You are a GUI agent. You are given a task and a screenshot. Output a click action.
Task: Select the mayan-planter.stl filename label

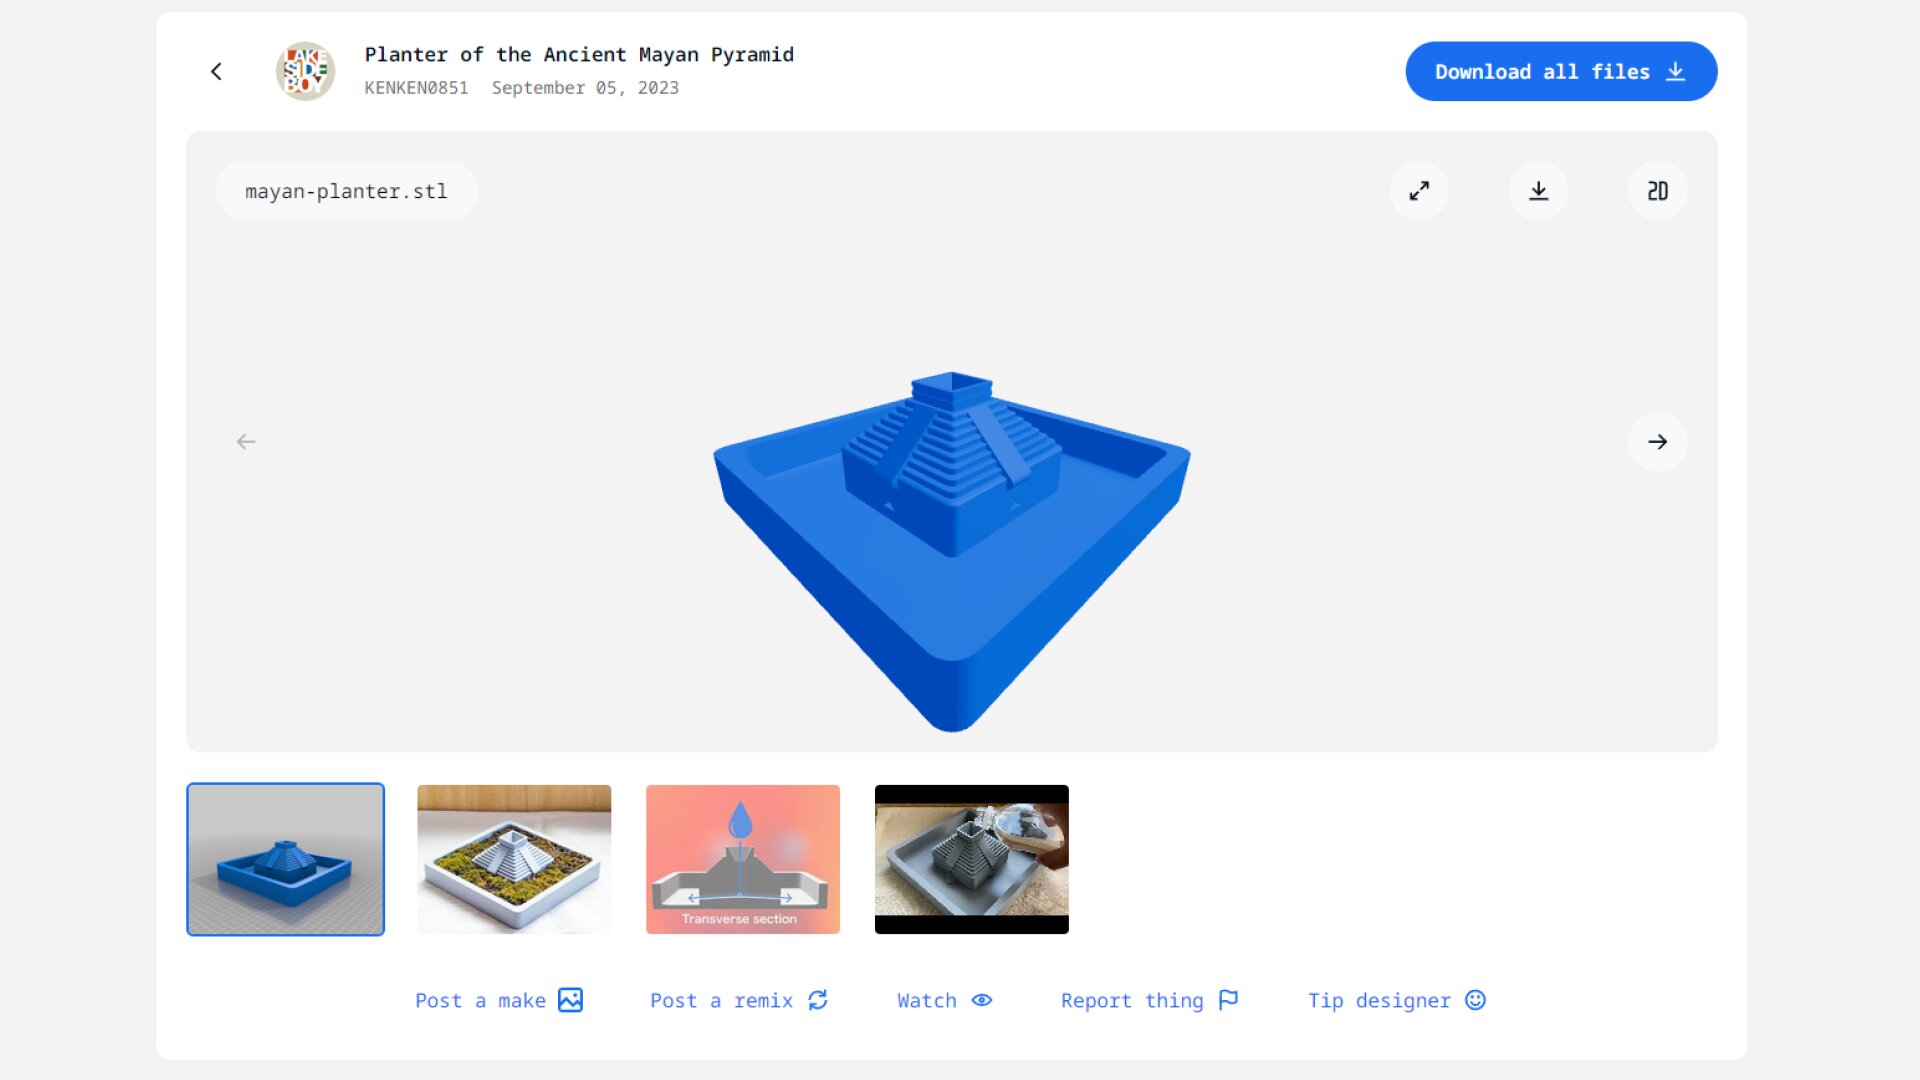point(345,191)
